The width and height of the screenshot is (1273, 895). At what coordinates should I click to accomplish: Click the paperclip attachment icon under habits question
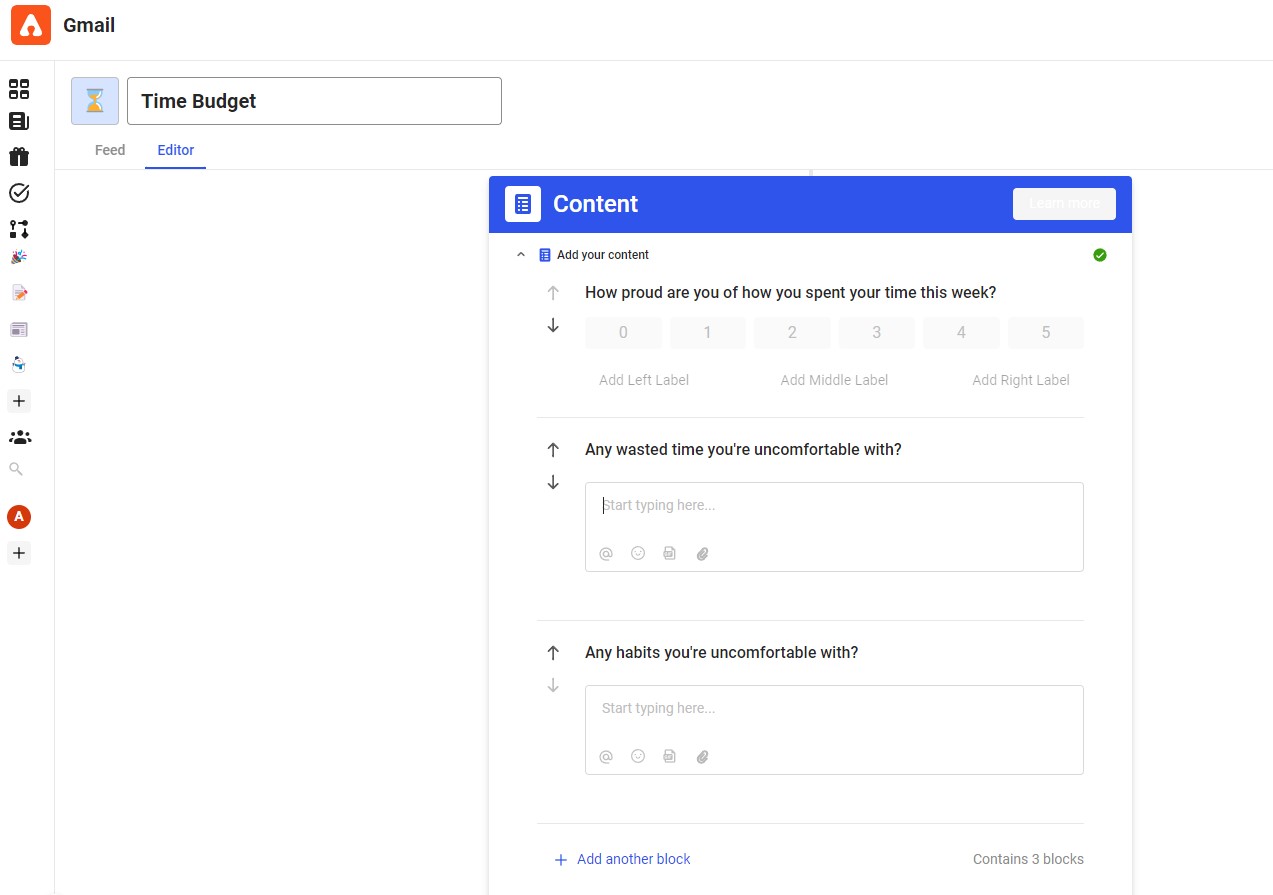pyautogui.click(x=702, y=756)
